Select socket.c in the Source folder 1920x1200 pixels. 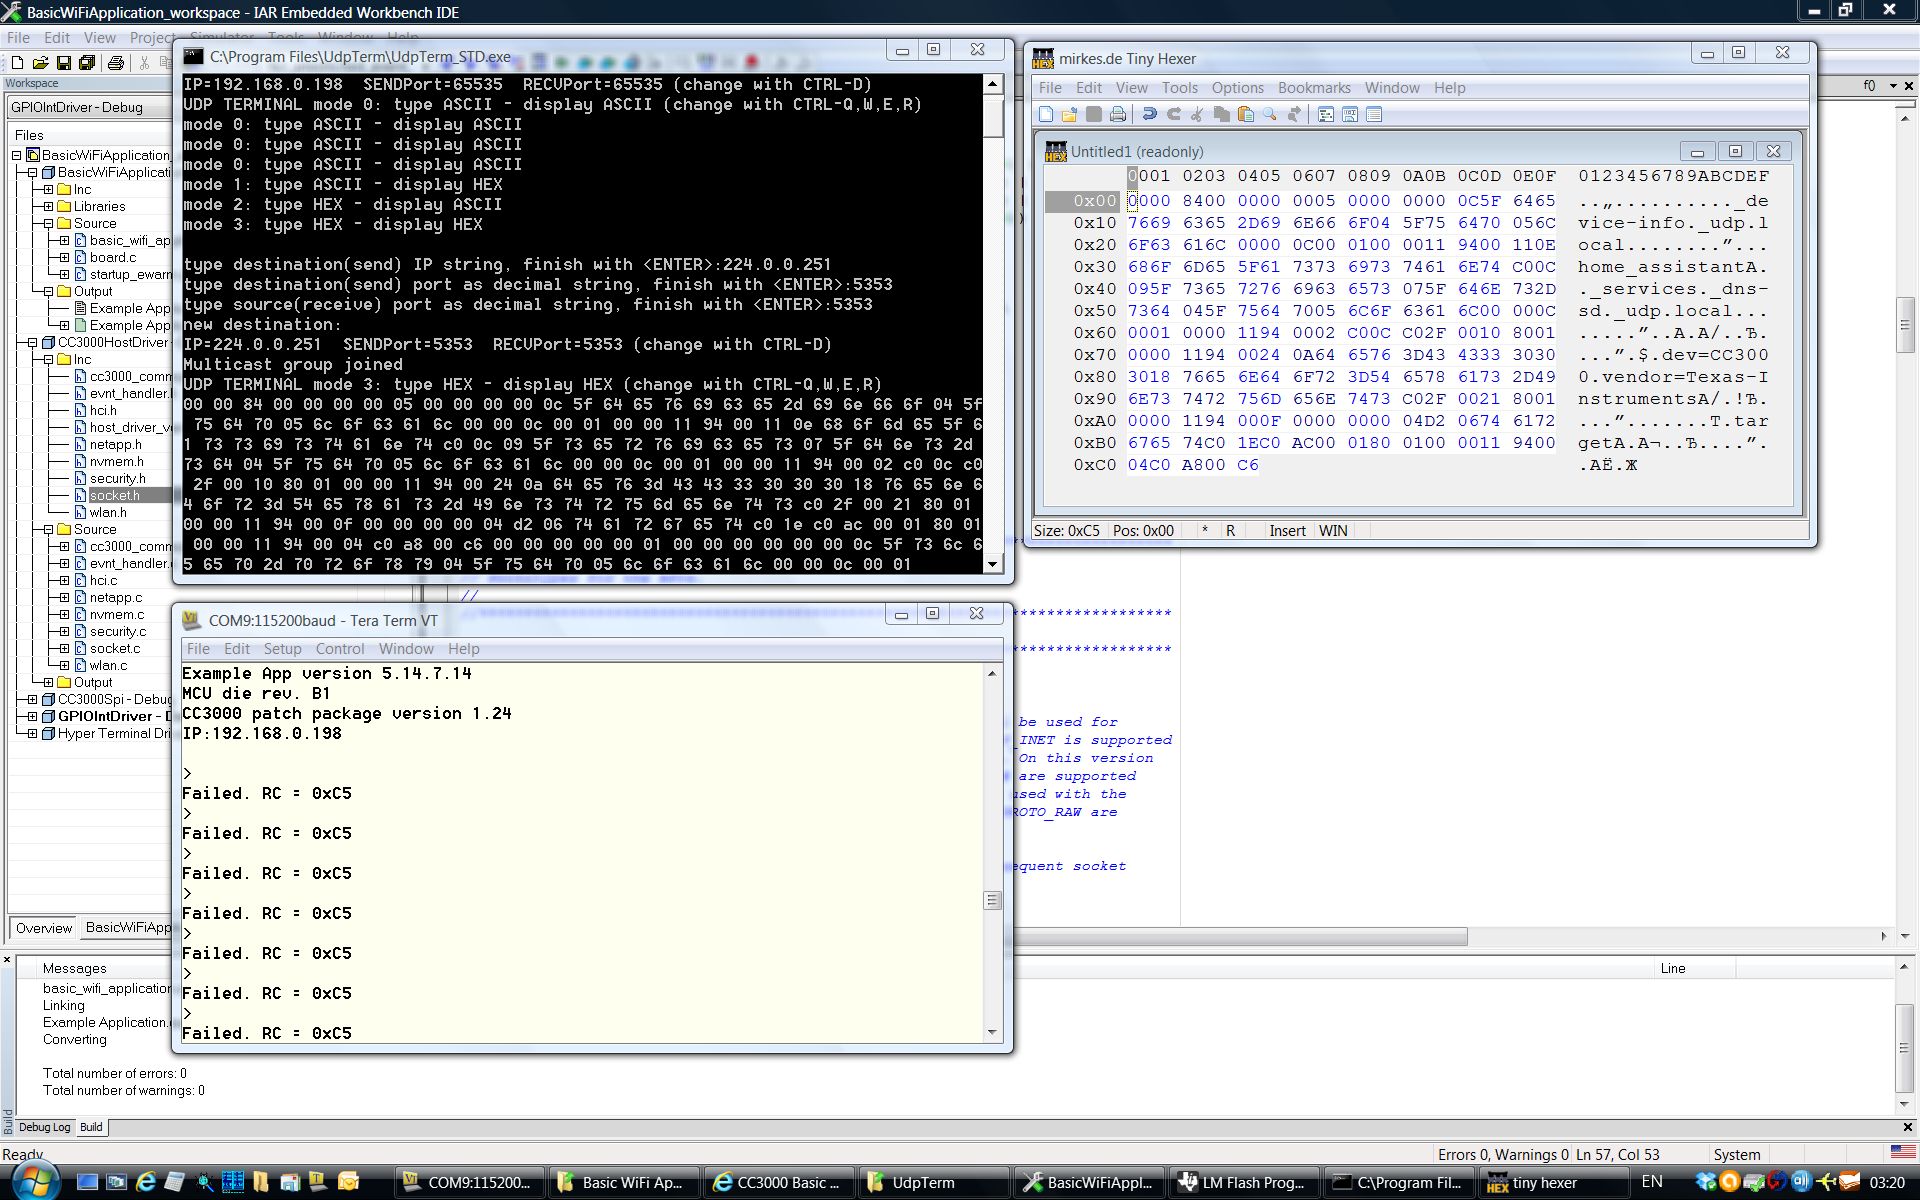pyautogui.click(x=114, y=648)
